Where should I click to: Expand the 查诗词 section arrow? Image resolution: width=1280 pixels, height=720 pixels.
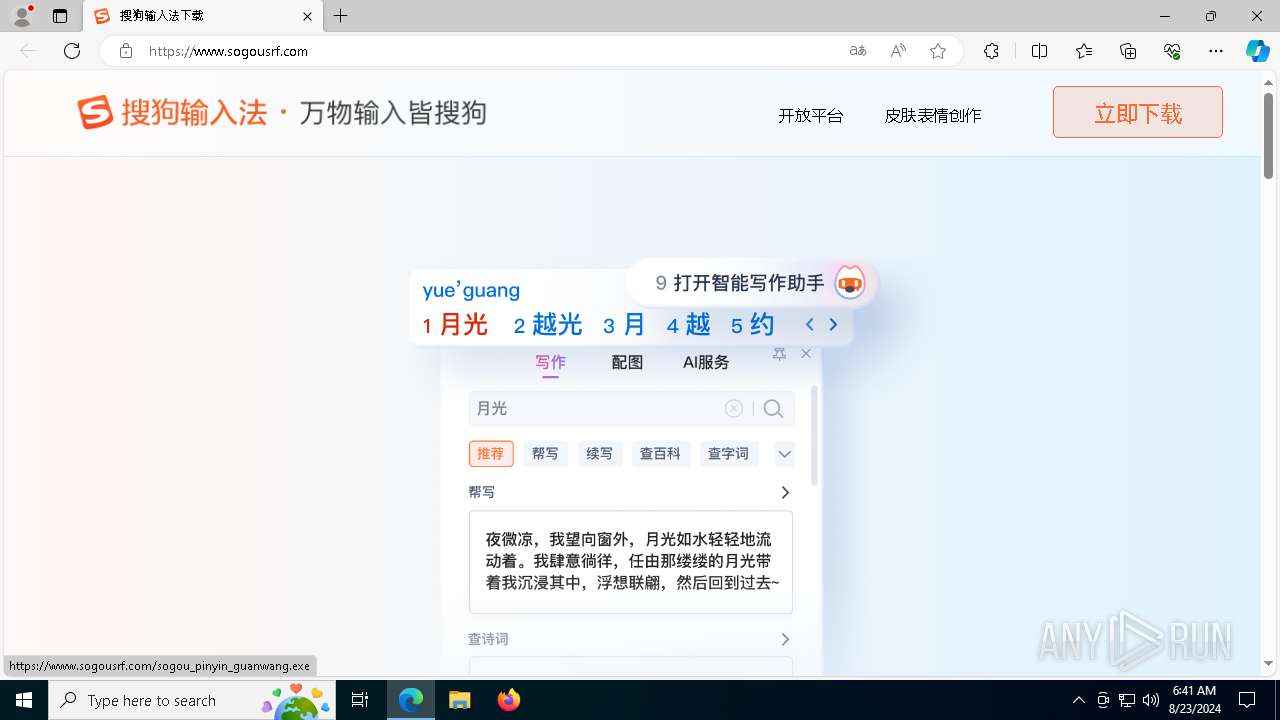tap(785, 640)
